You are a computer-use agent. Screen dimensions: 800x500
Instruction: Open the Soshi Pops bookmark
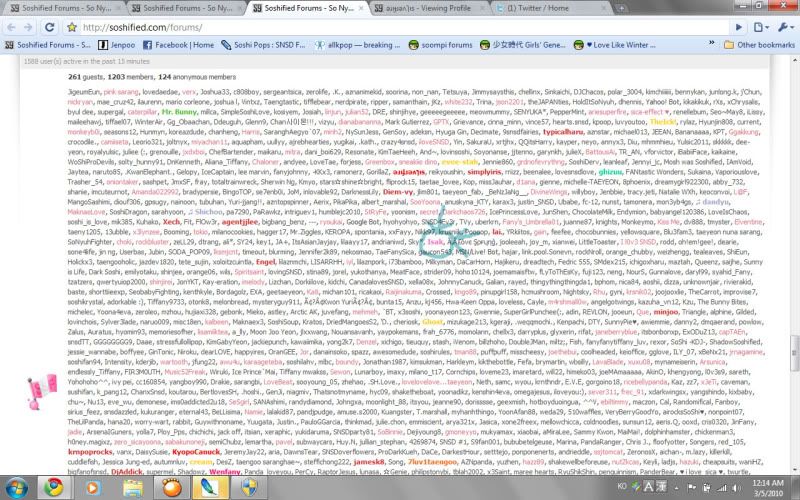click(x=263, y=45)
